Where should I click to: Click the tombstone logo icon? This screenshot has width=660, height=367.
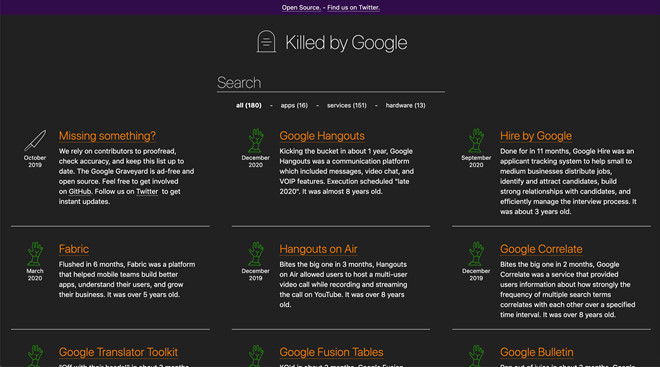[x=266, y=42]
